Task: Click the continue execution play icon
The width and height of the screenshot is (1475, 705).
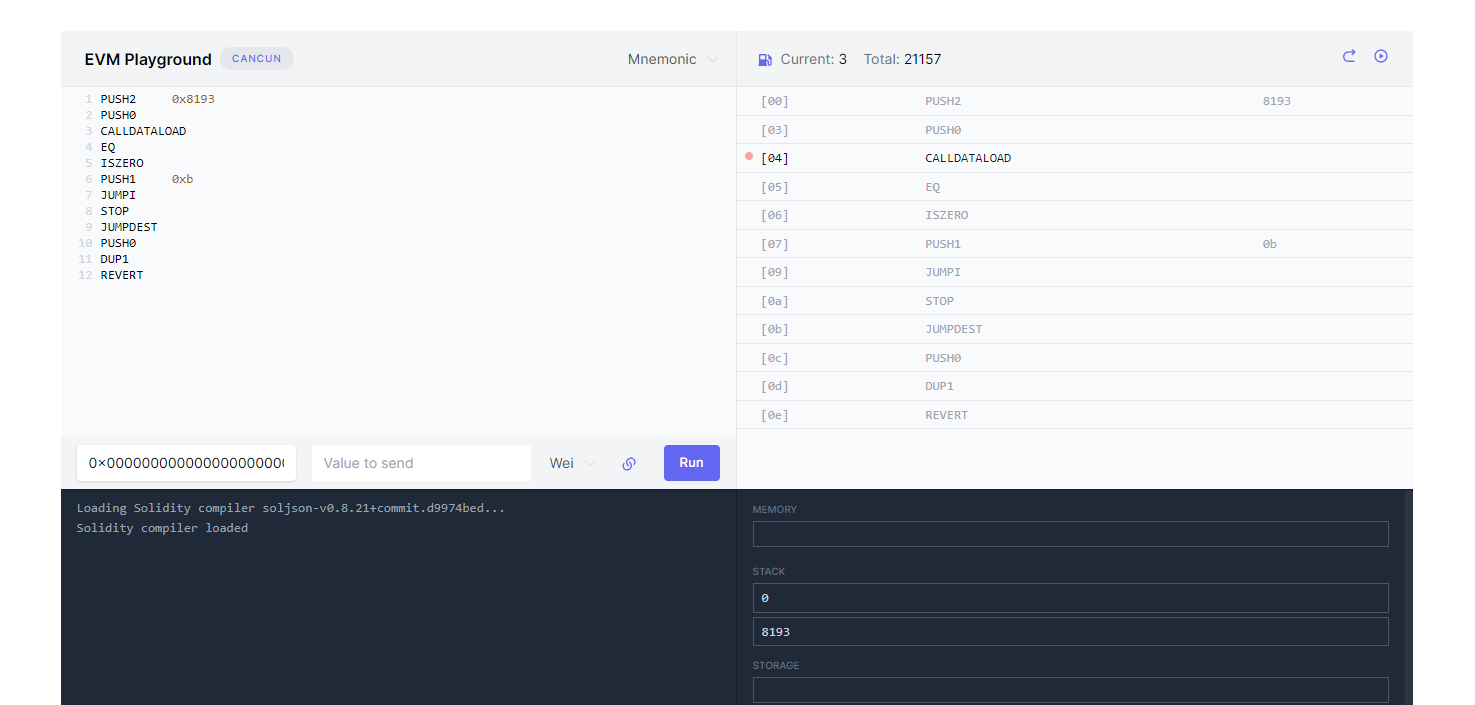Action: coord(1381,57)
